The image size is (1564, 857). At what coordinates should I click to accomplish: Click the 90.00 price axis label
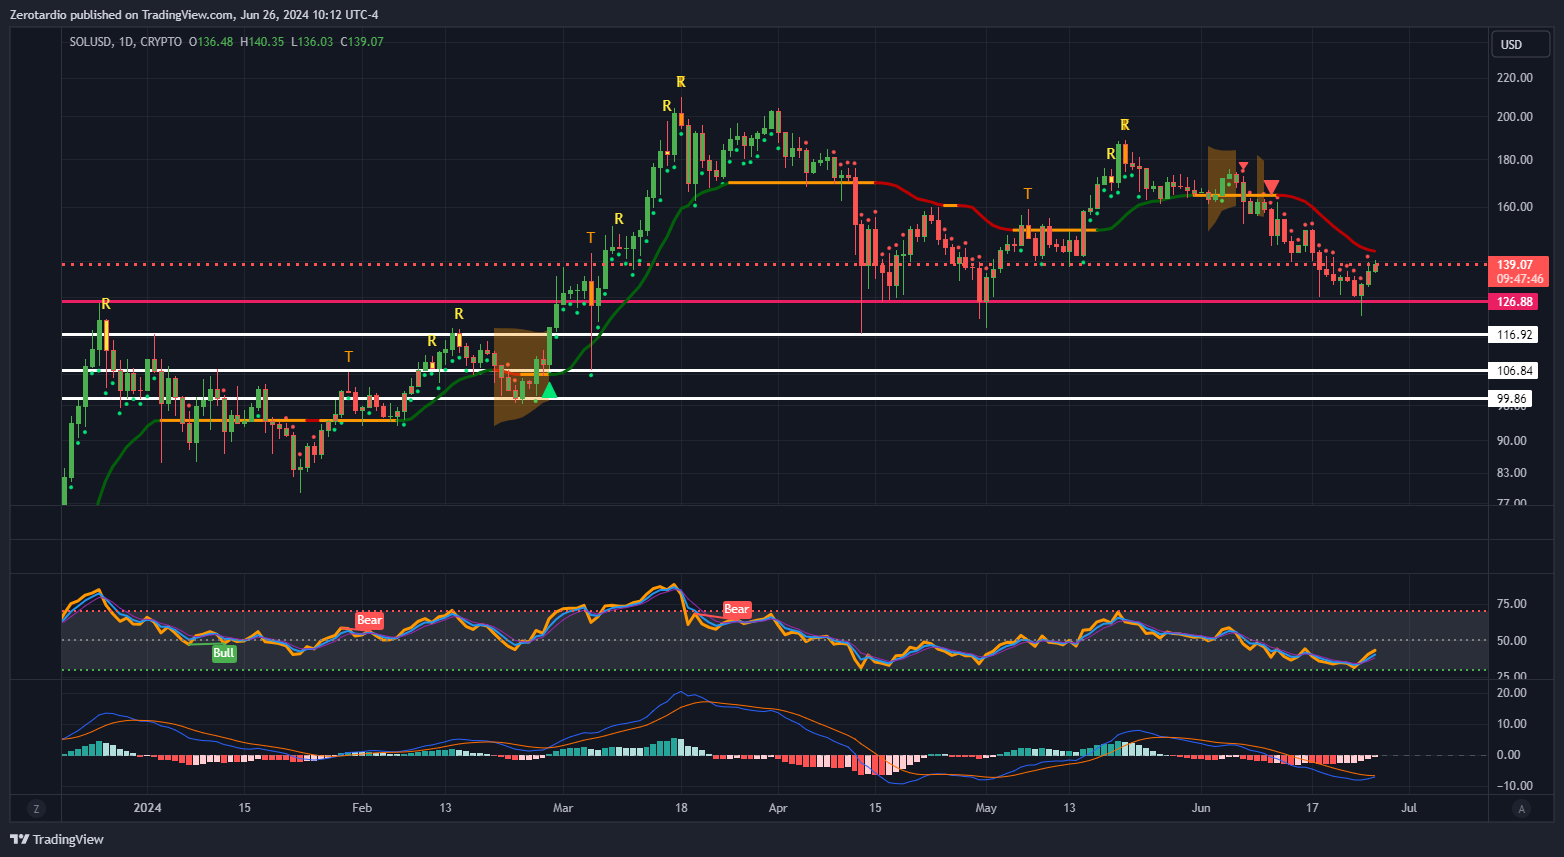(x=1511, y=441)
